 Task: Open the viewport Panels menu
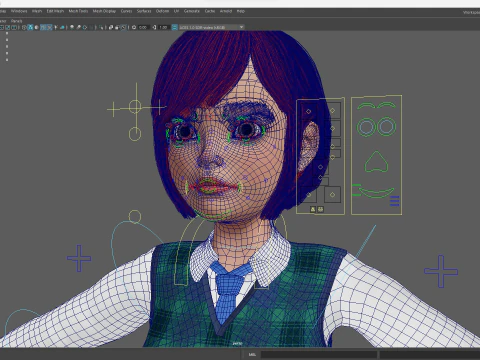(16, 21)
